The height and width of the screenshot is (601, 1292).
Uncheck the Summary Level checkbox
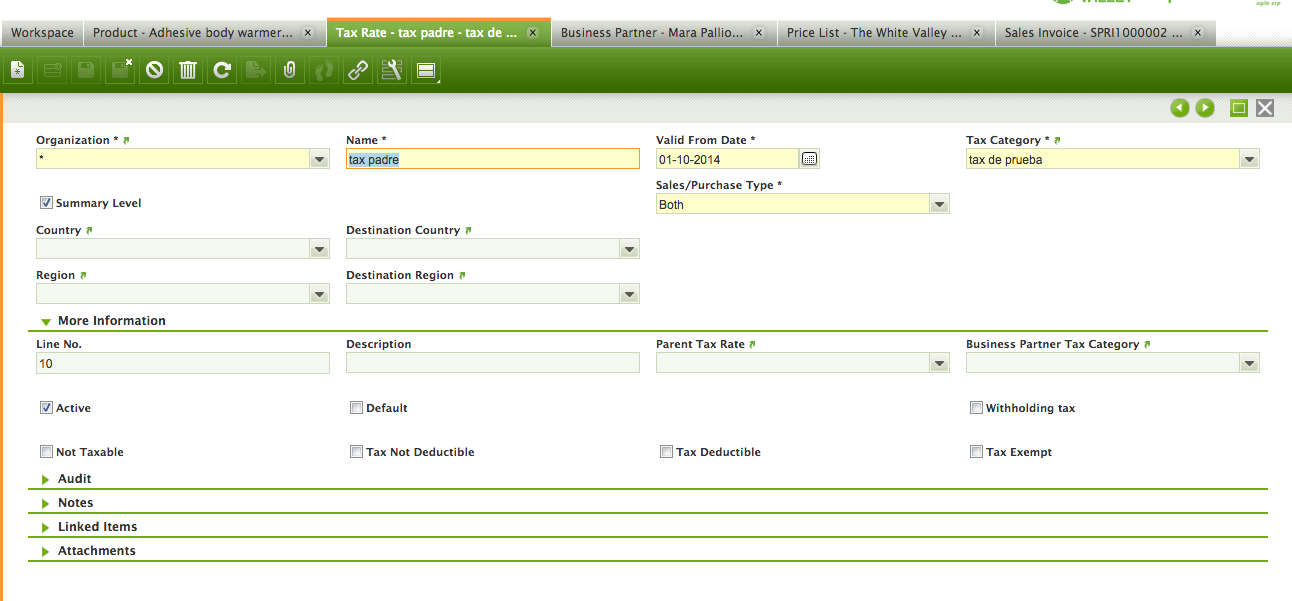point(46,203)
